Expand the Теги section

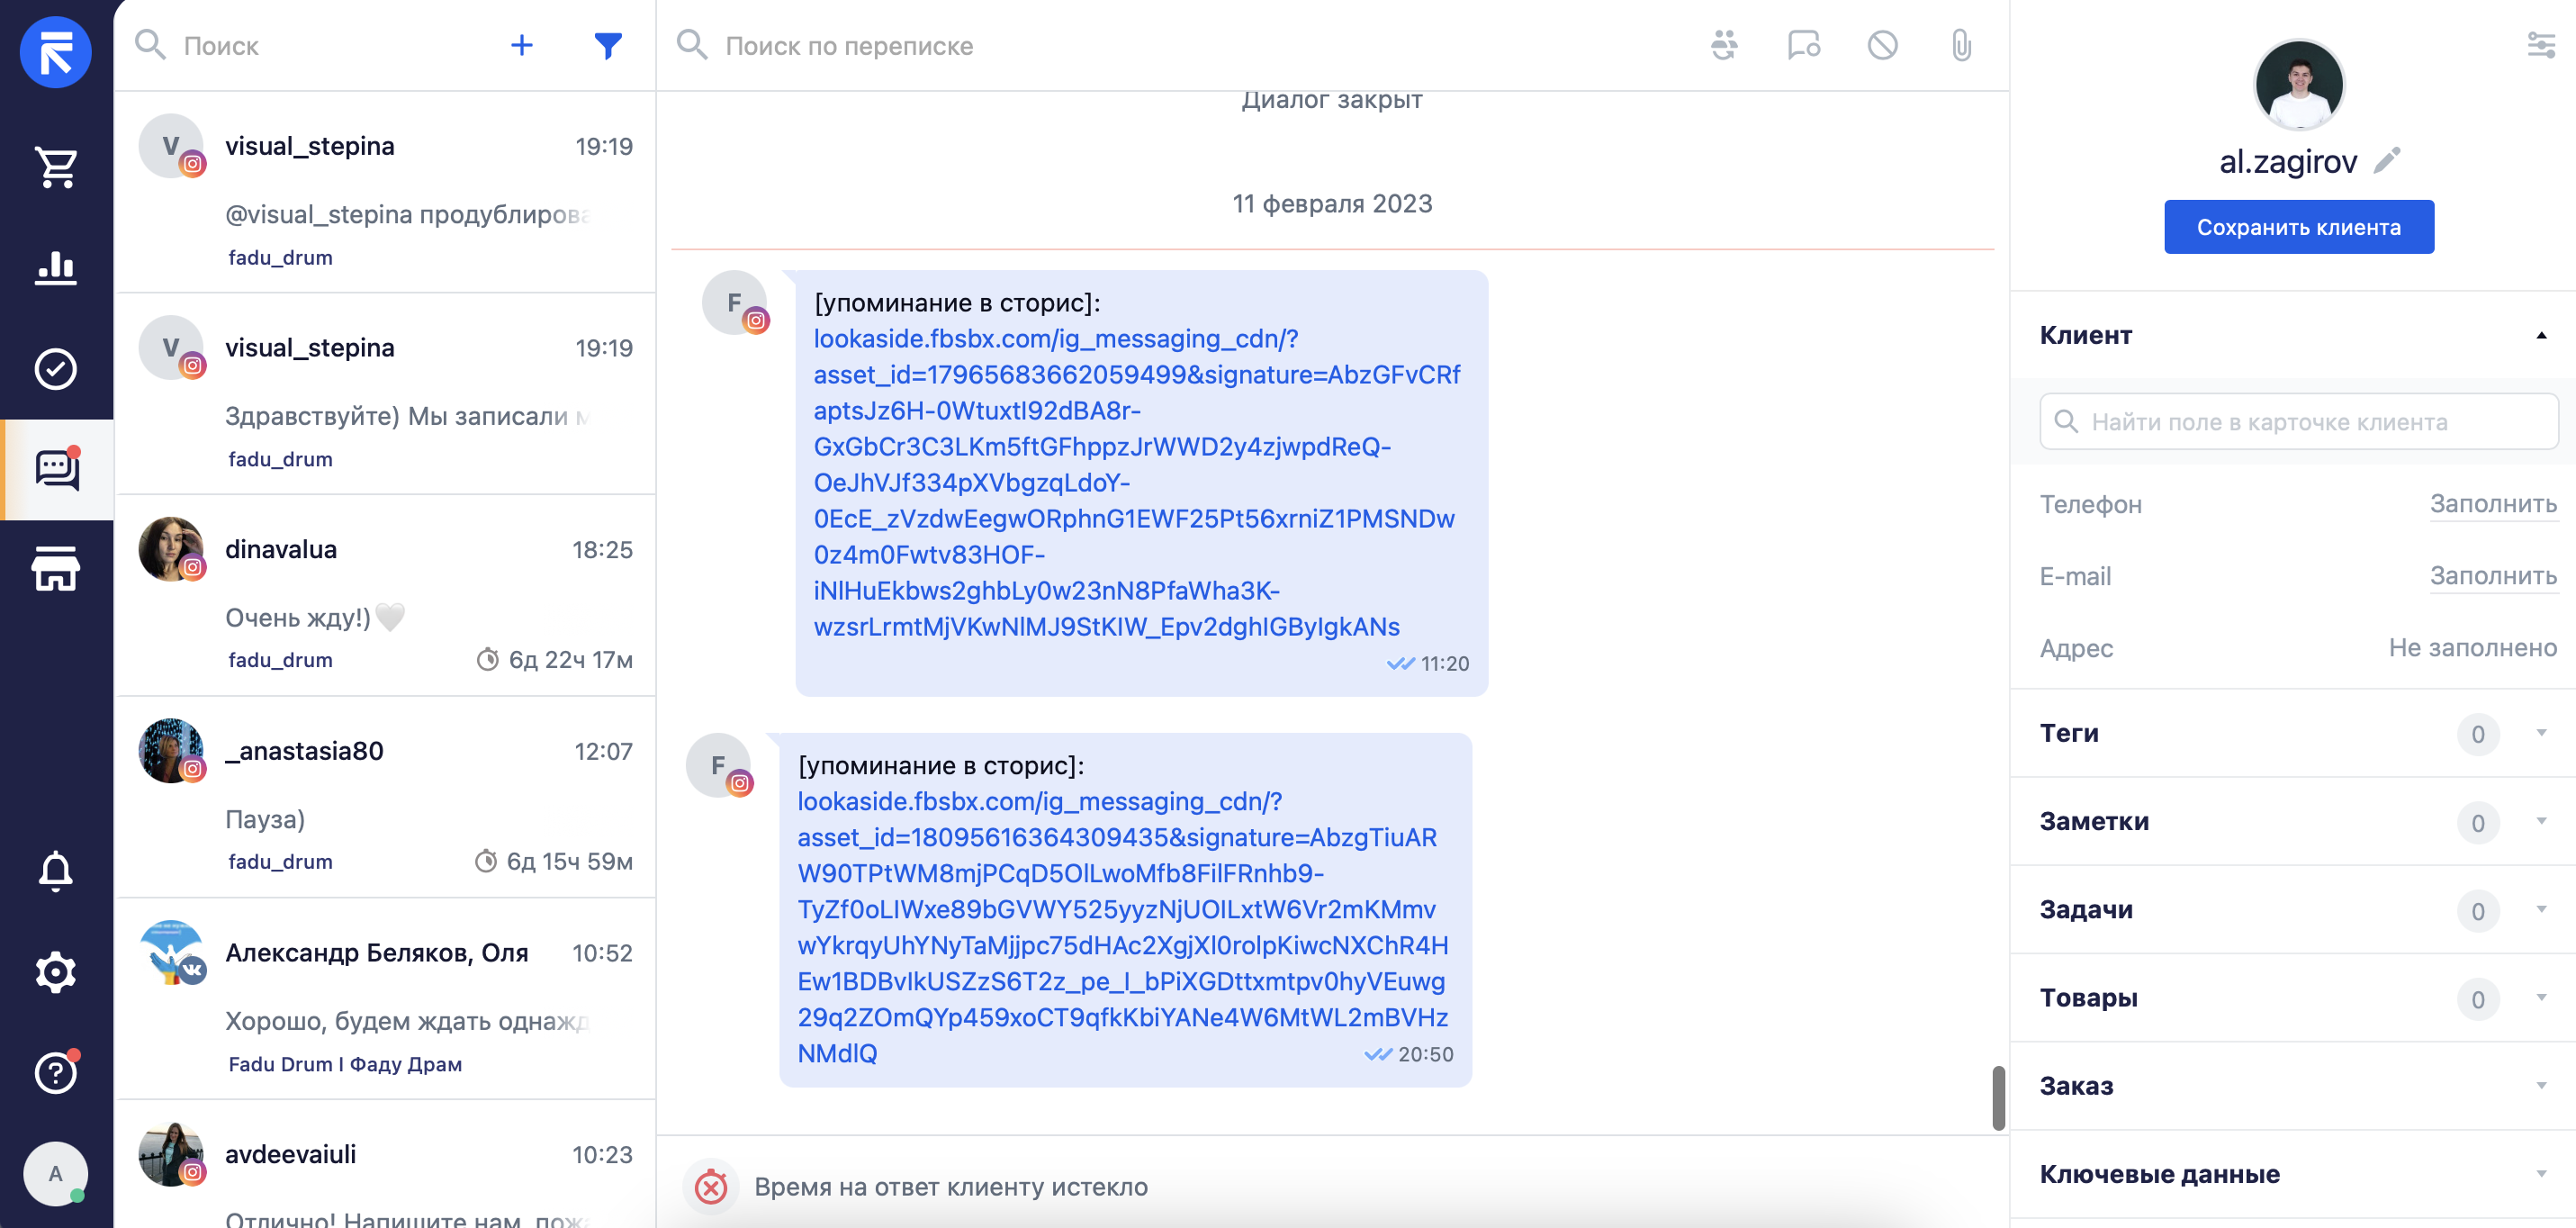(2541, 733)
